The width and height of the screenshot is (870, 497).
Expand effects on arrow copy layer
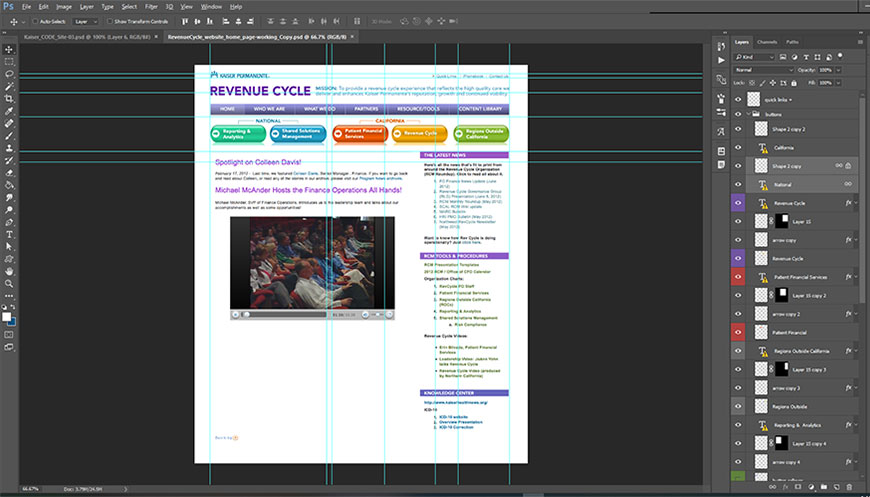[856, 240]
